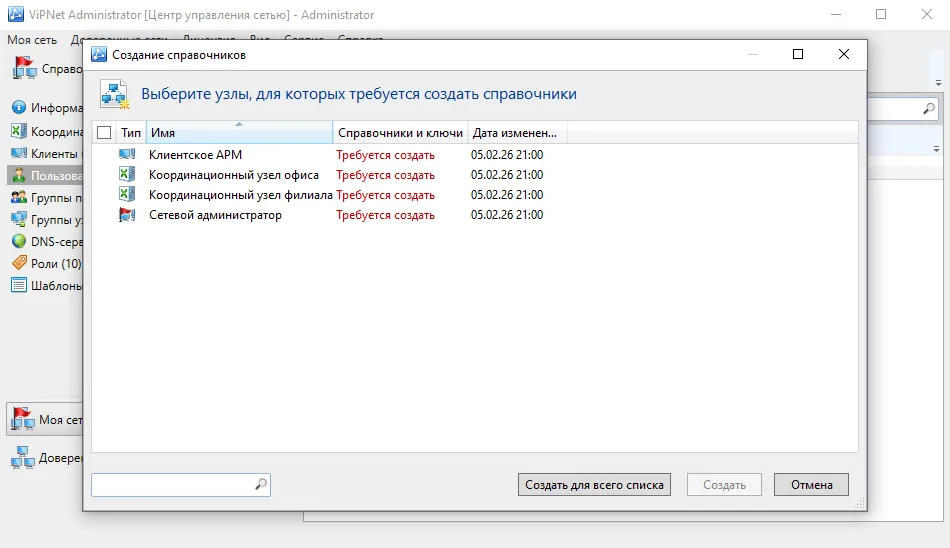
Task: Open the Моя сеть menu
Action: (x=32, y=40)
